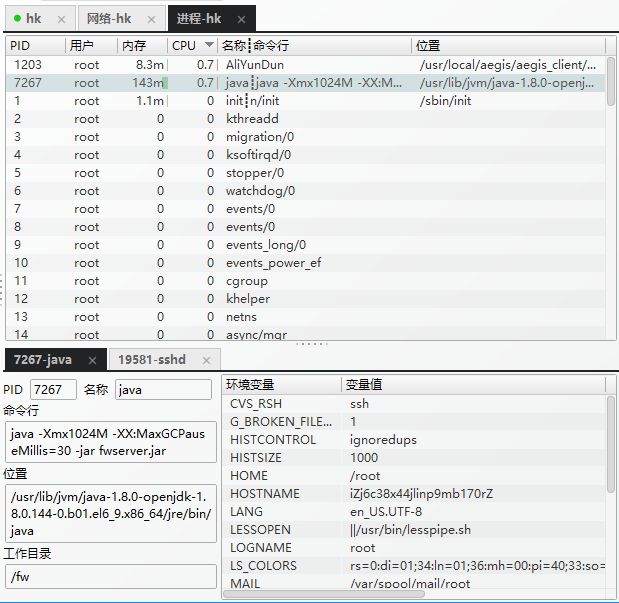619x603 pixels.
Task: Select events/0 row with PID 8
Action: click(x=305, y=227)
